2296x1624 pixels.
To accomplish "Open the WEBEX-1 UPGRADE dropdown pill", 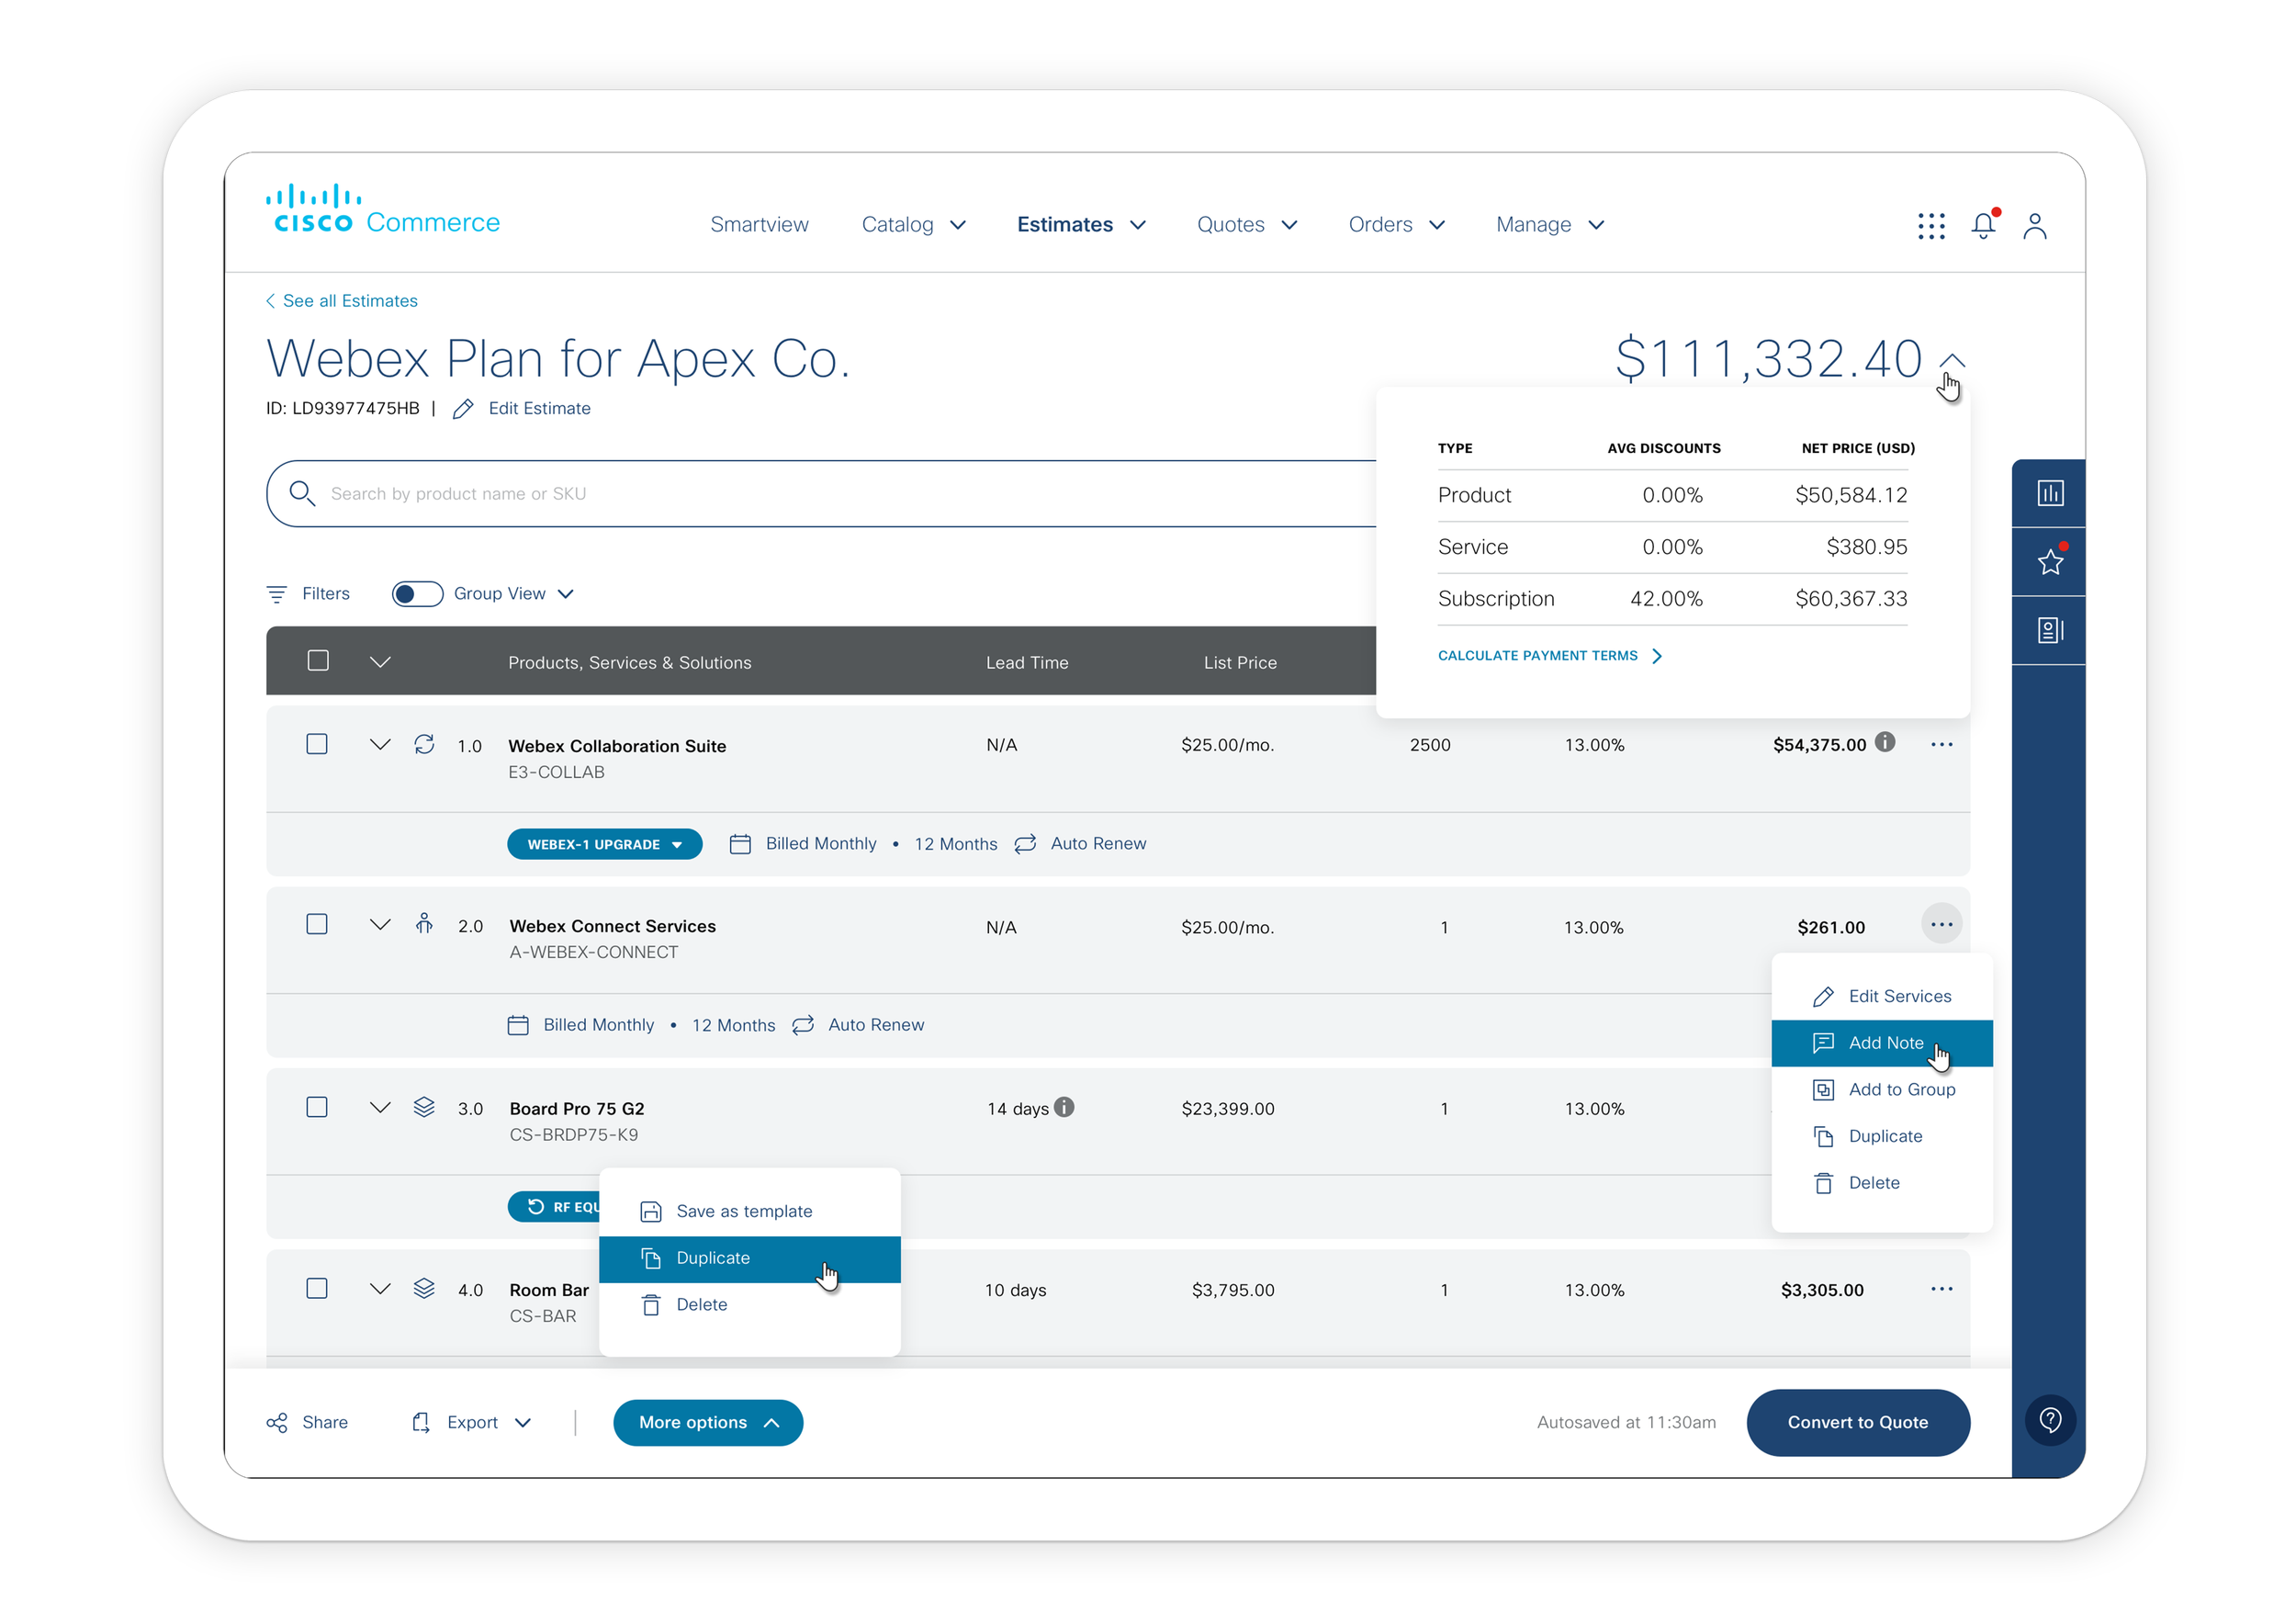I will point(604,844).
